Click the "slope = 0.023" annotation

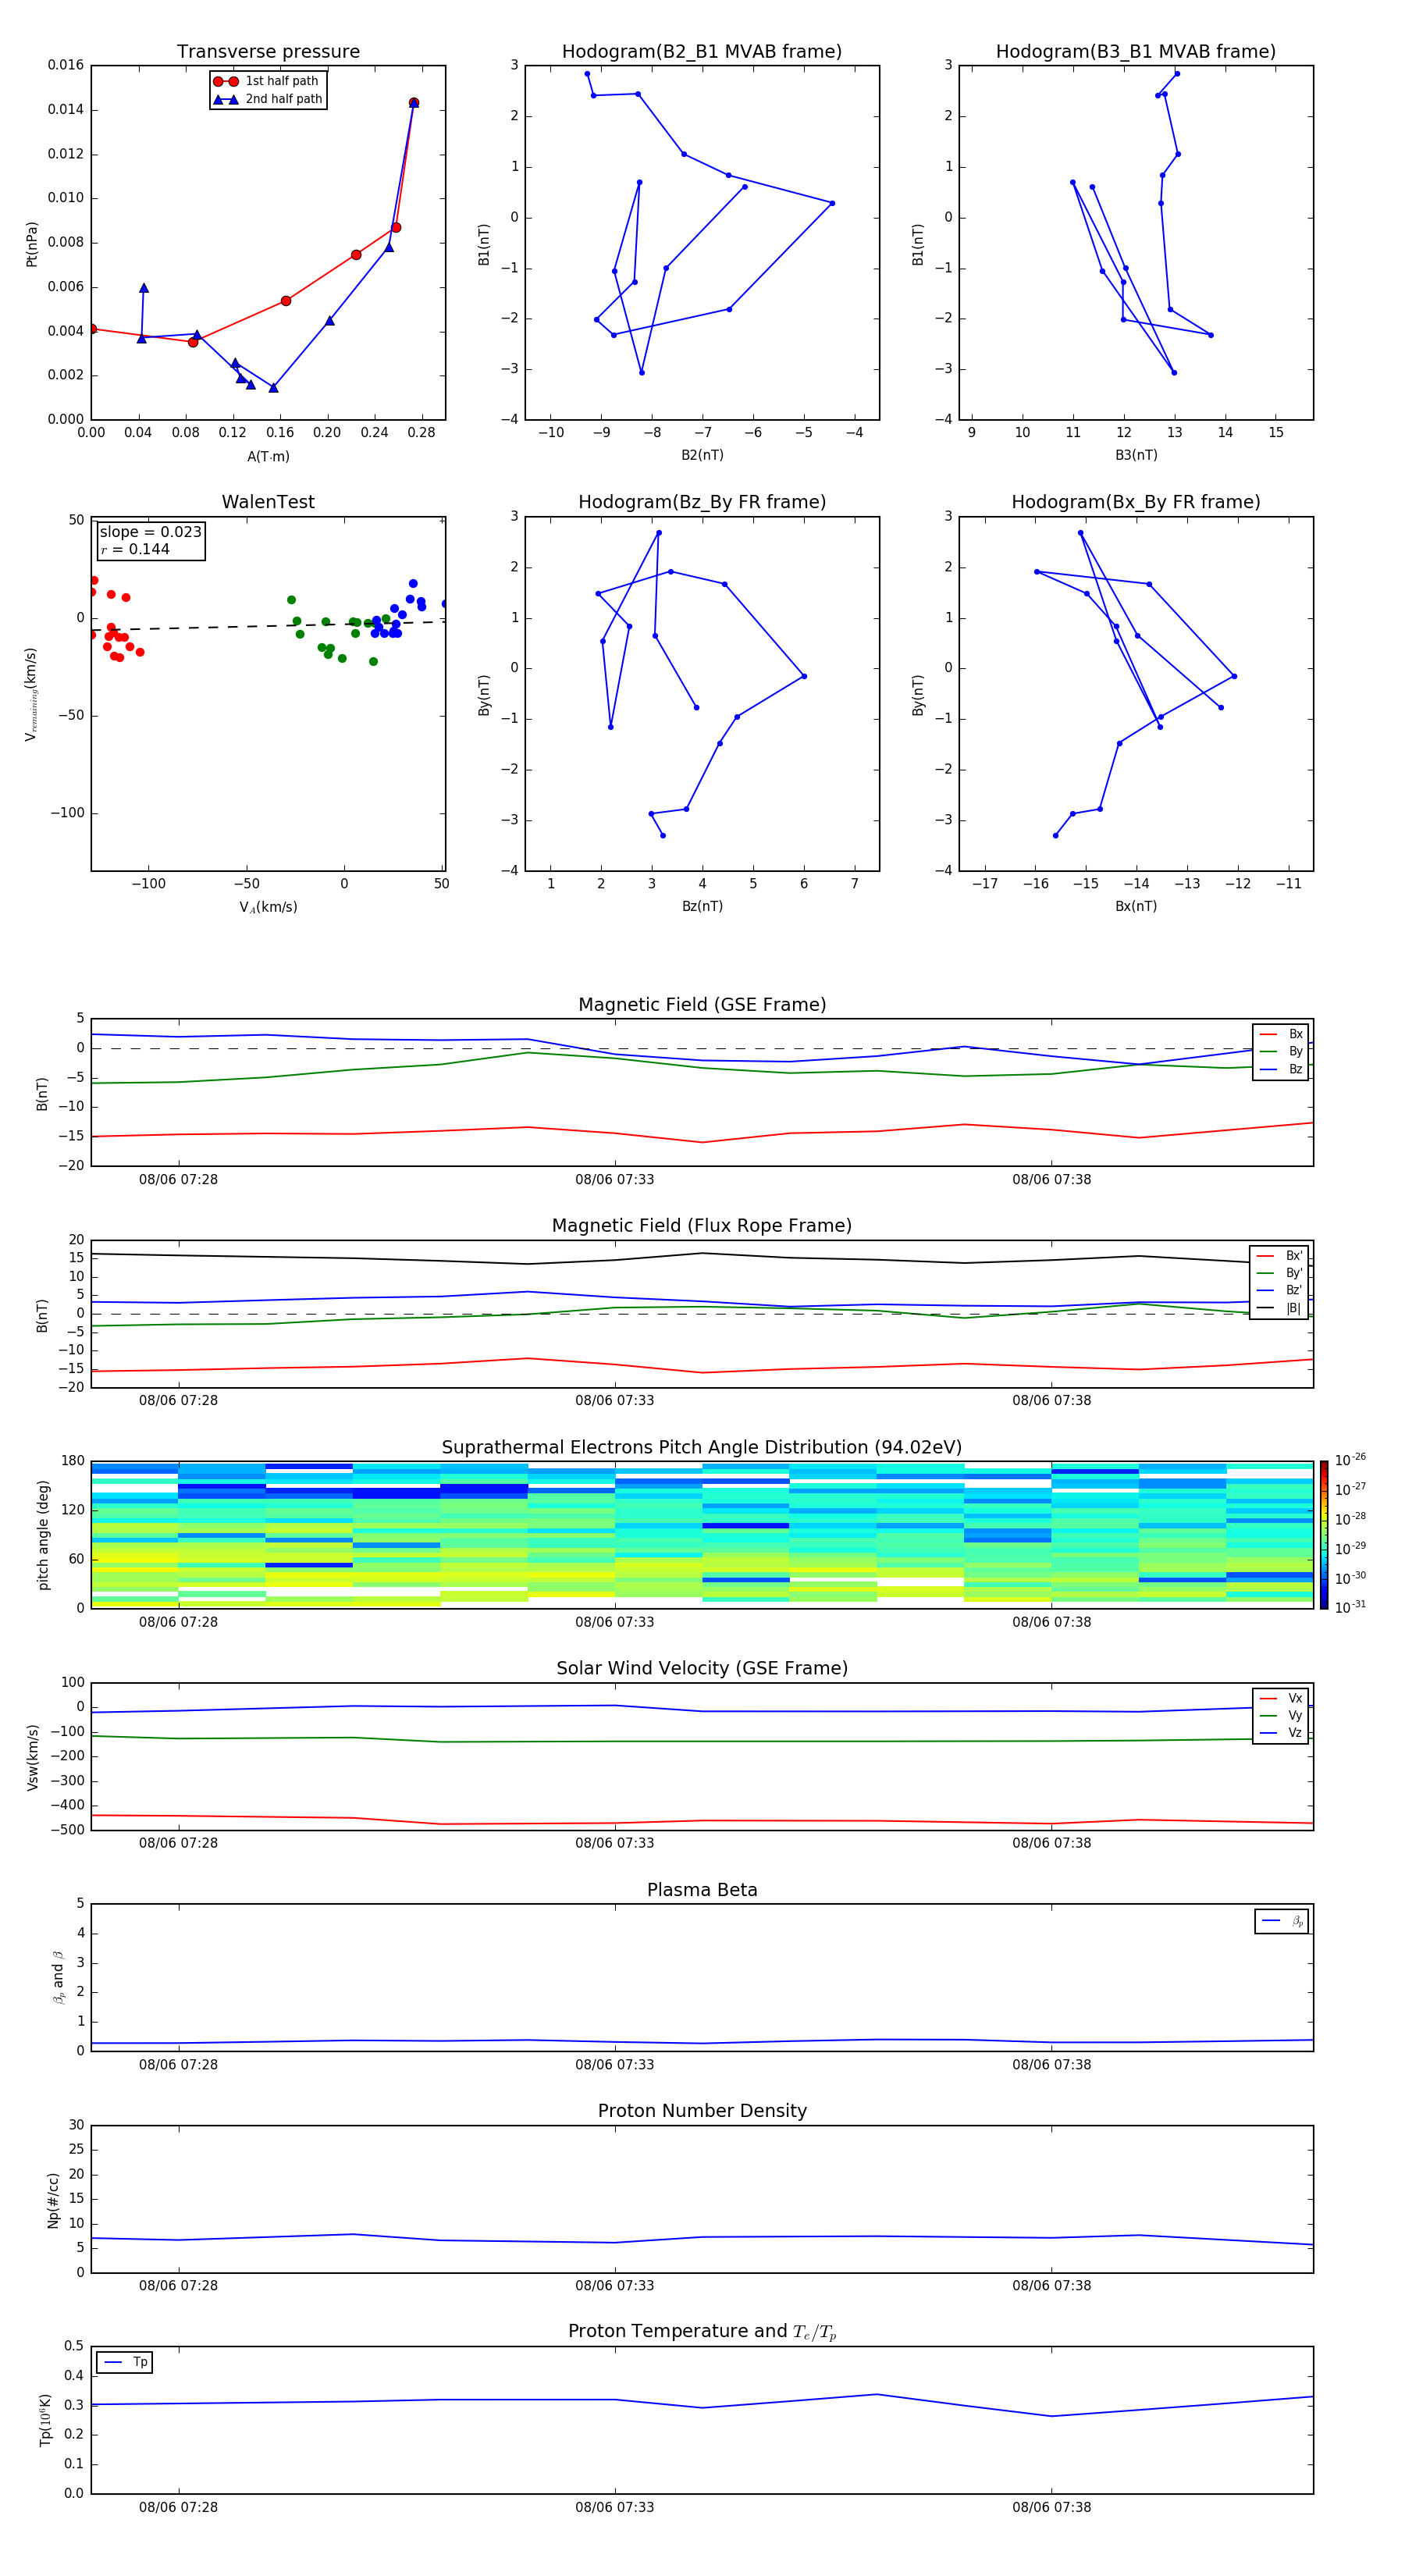pyautogui.click(x=150, y=532)
